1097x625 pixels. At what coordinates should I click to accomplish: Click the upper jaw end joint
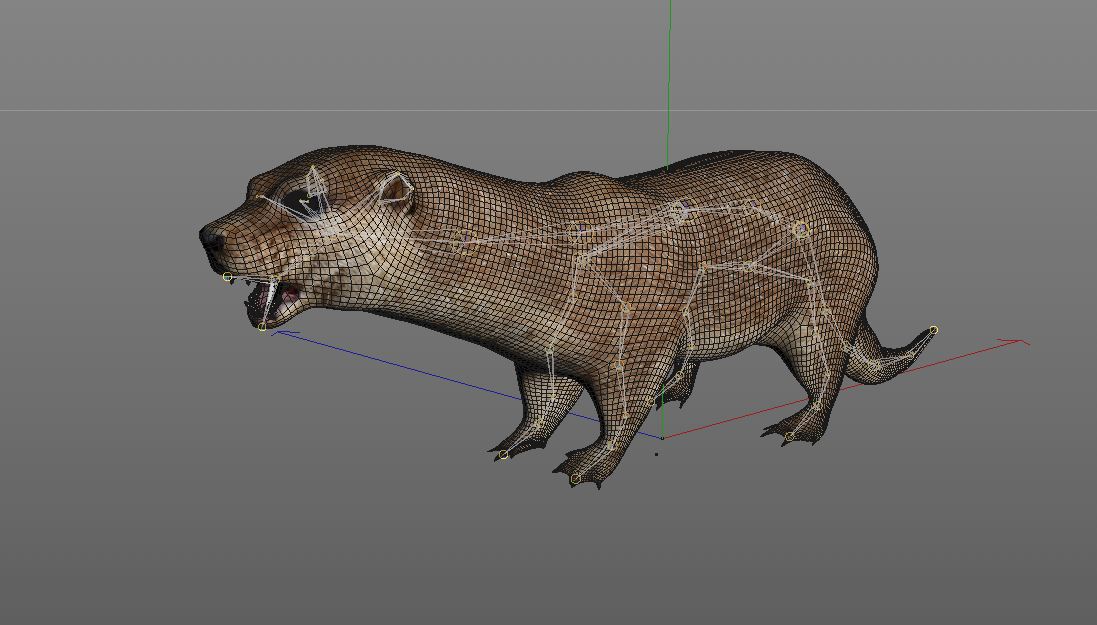coord(228,277)
